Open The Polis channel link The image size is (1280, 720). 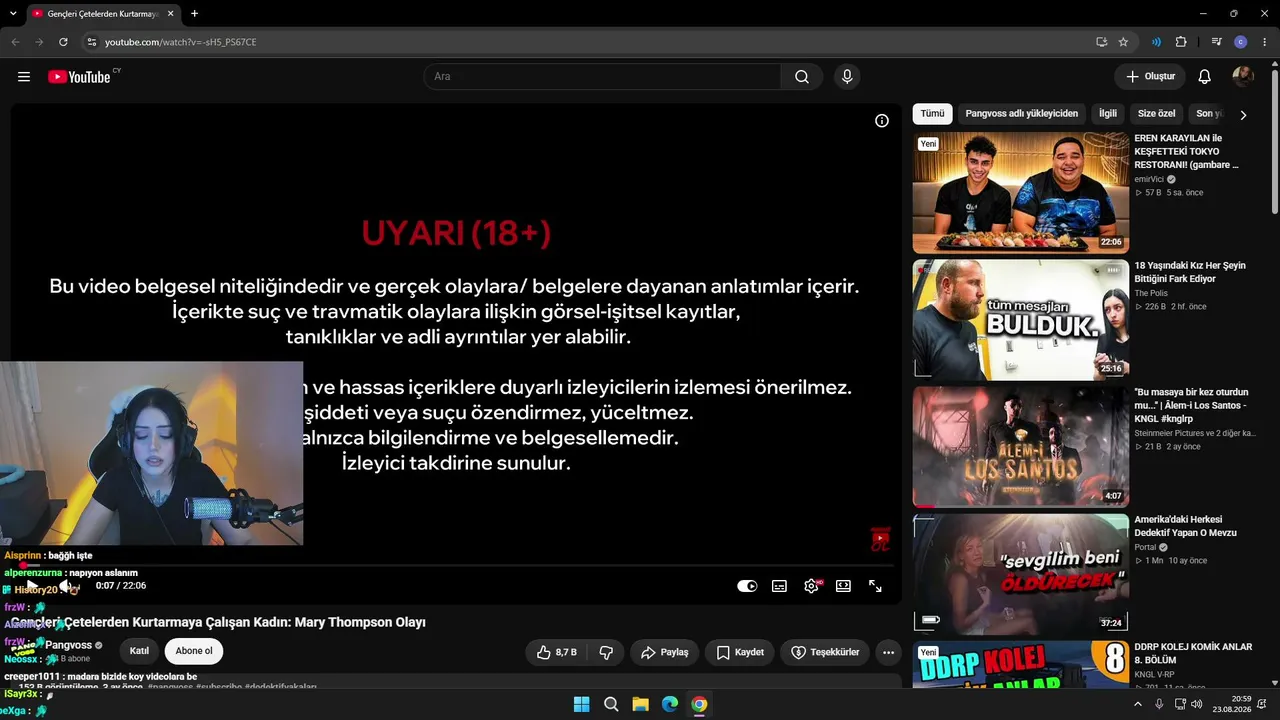1150,293
